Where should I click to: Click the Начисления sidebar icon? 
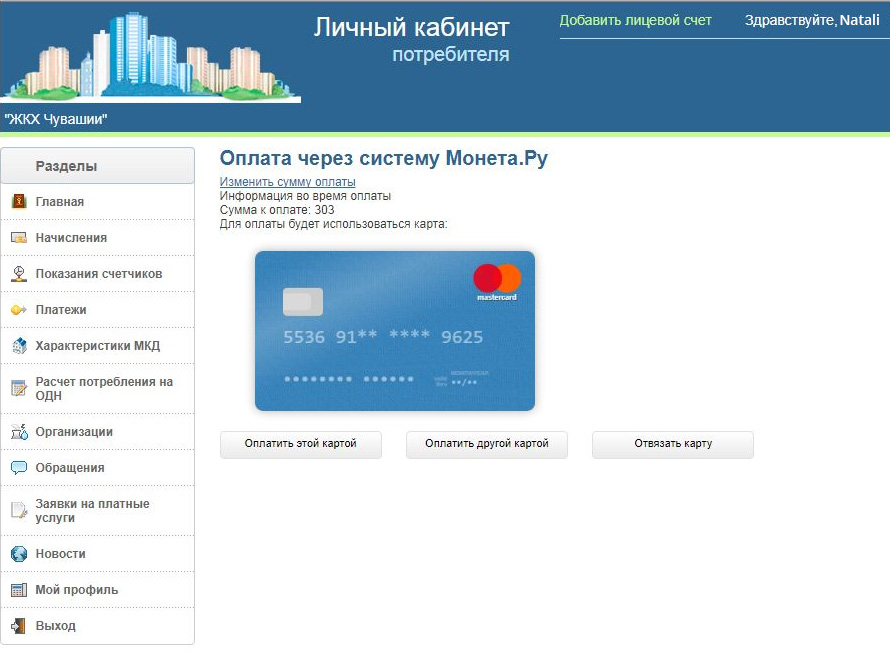pos(18,238)
